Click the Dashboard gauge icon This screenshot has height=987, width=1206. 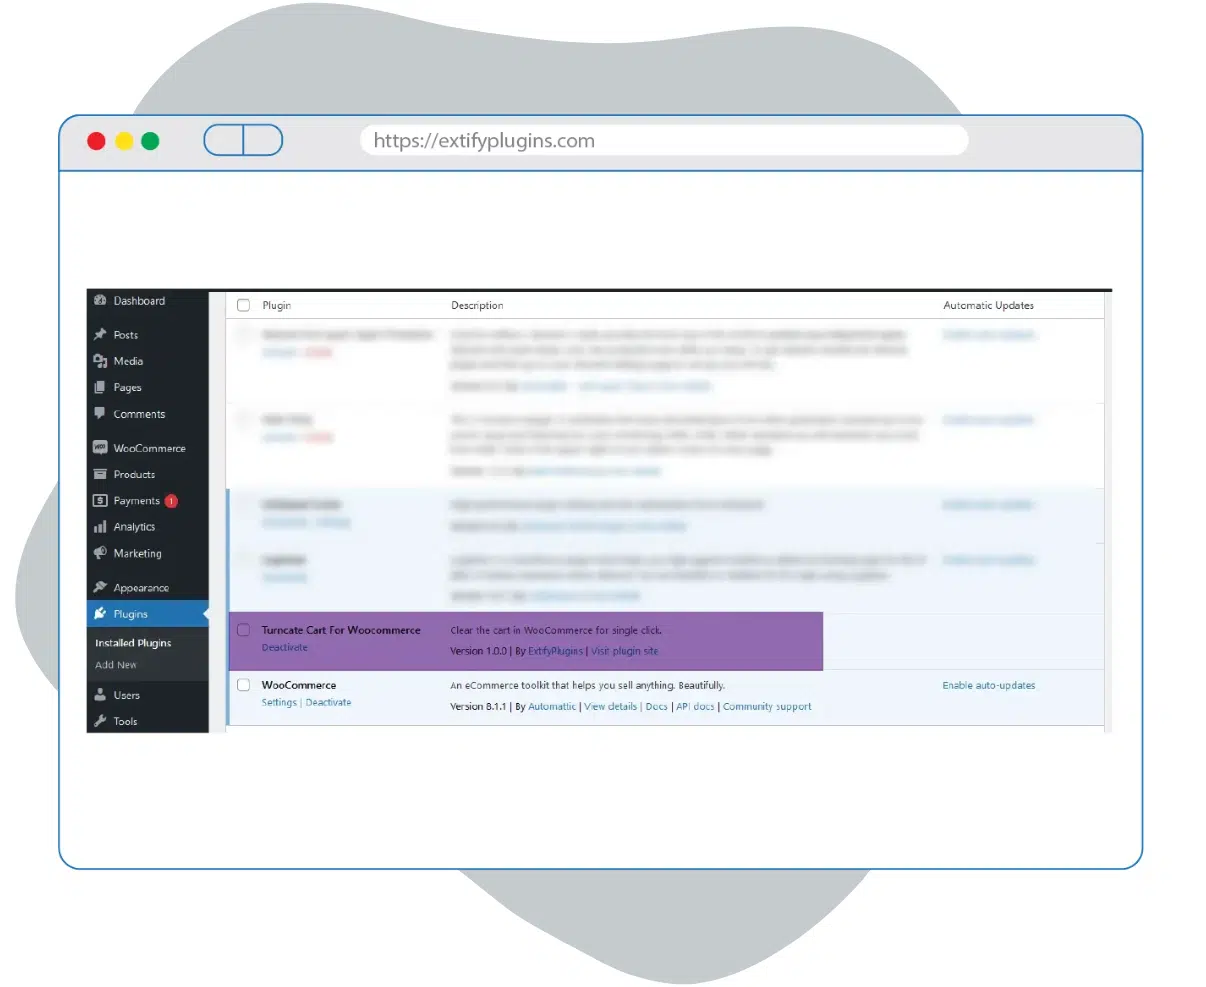click(x=100, y=301)
